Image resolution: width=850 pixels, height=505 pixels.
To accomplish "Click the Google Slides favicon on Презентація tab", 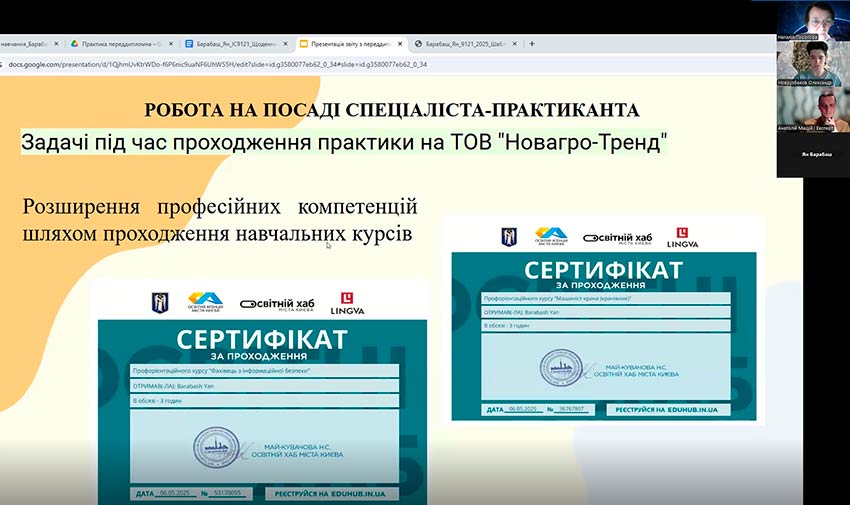I will click(x=304, y=44).
